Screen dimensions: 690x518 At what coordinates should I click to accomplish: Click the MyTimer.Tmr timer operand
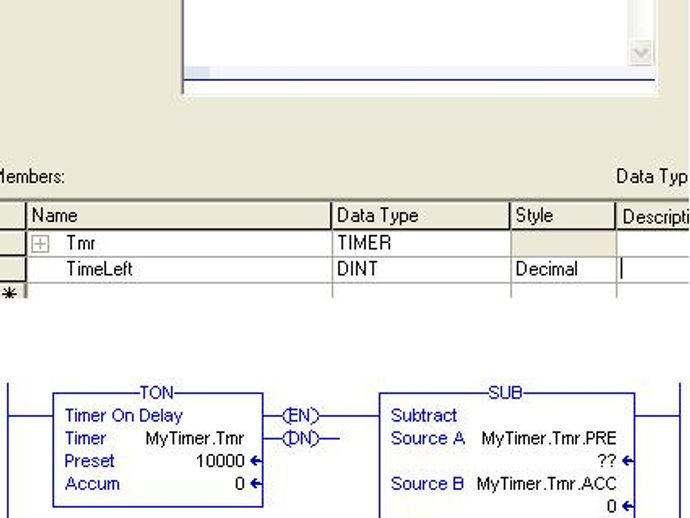[195, 438]
